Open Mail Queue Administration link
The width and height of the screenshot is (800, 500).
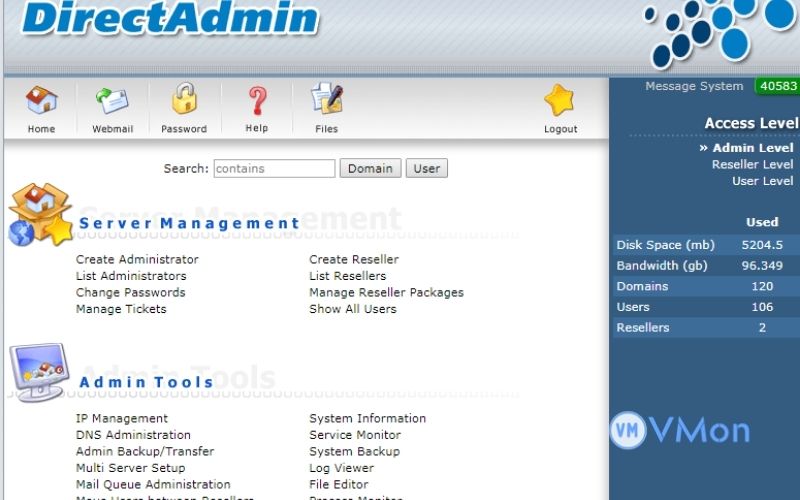153,484
